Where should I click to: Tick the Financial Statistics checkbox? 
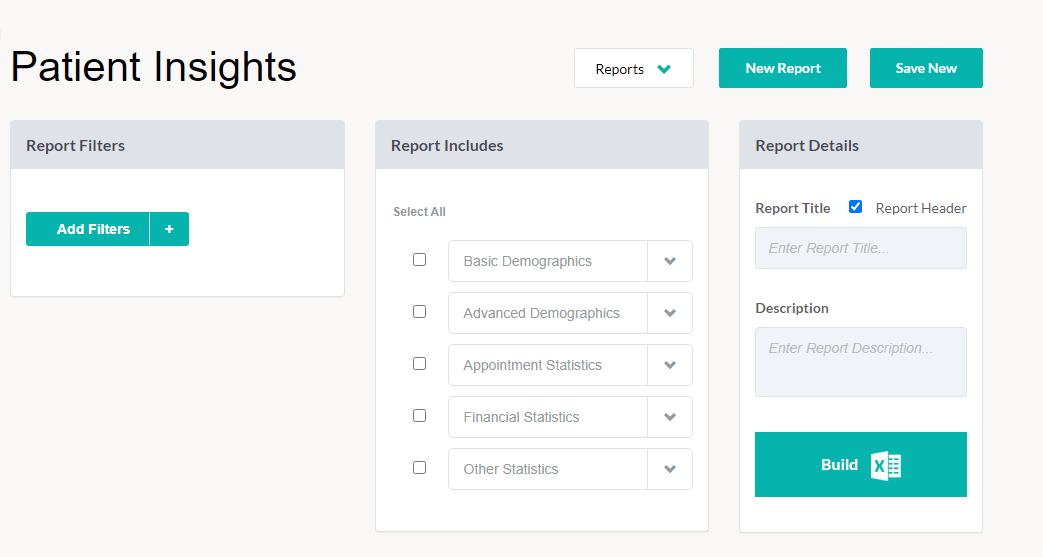pyautogui.click(x=419, y=415)
